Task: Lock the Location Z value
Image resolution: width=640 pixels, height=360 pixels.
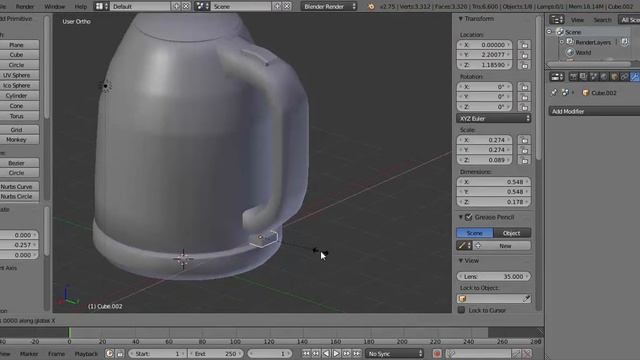Action: [524, 65]
